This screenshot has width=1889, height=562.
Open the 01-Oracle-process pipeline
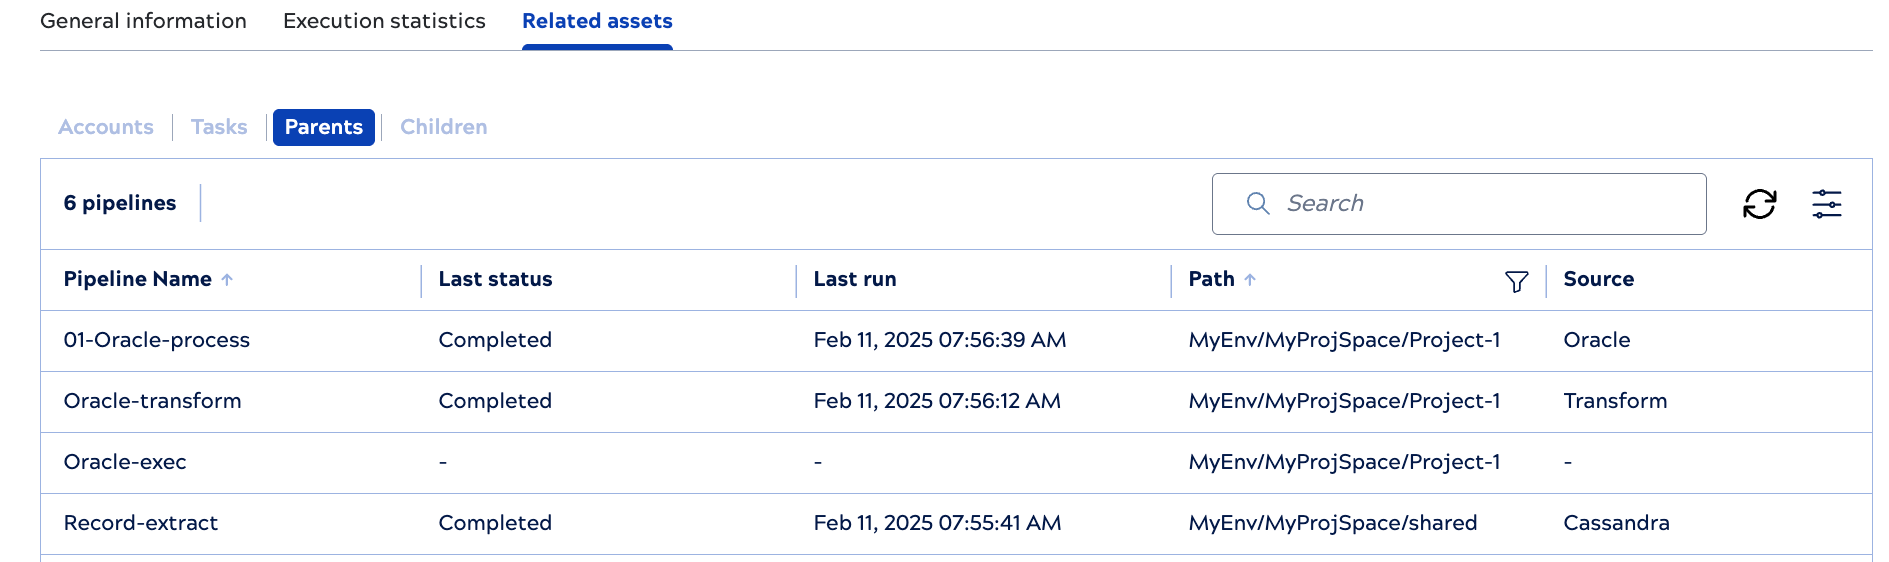point(157,340)
